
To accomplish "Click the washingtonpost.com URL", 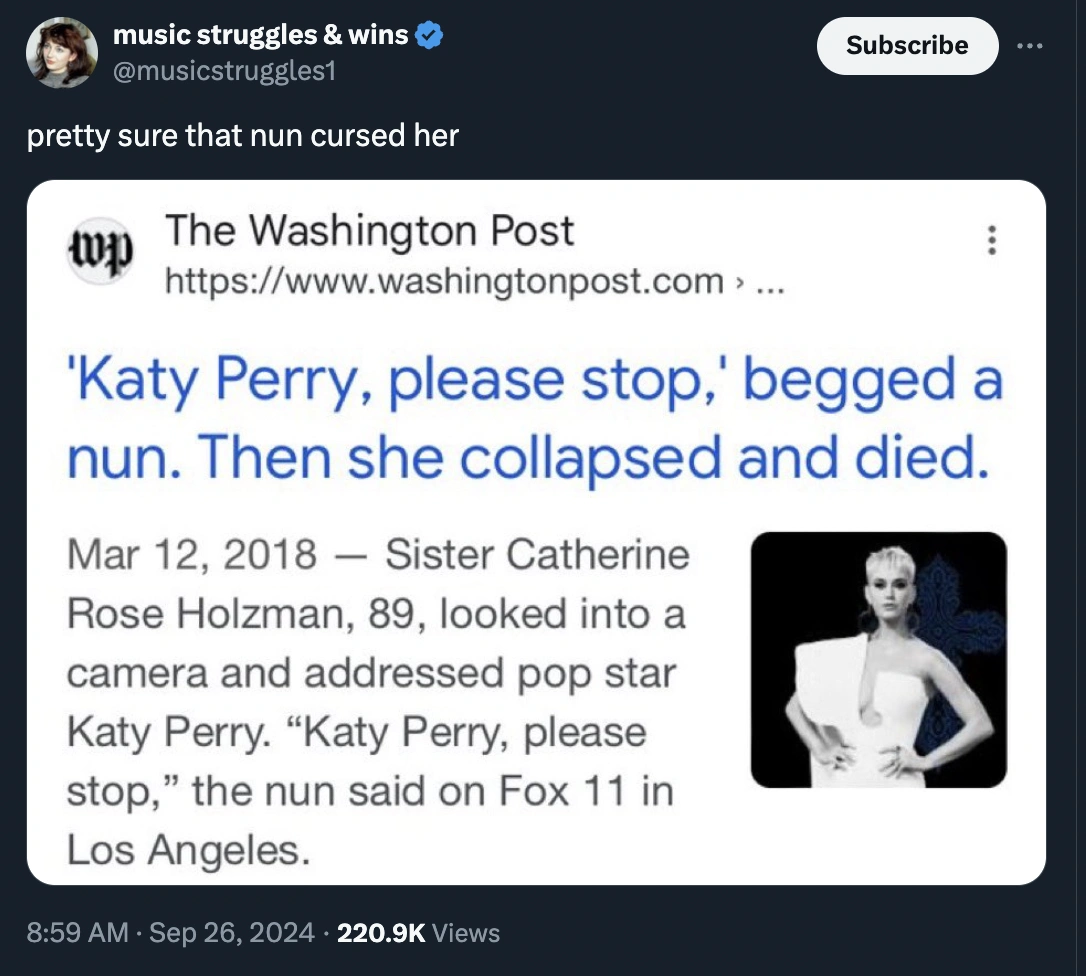I will click(x=444, y=281).
